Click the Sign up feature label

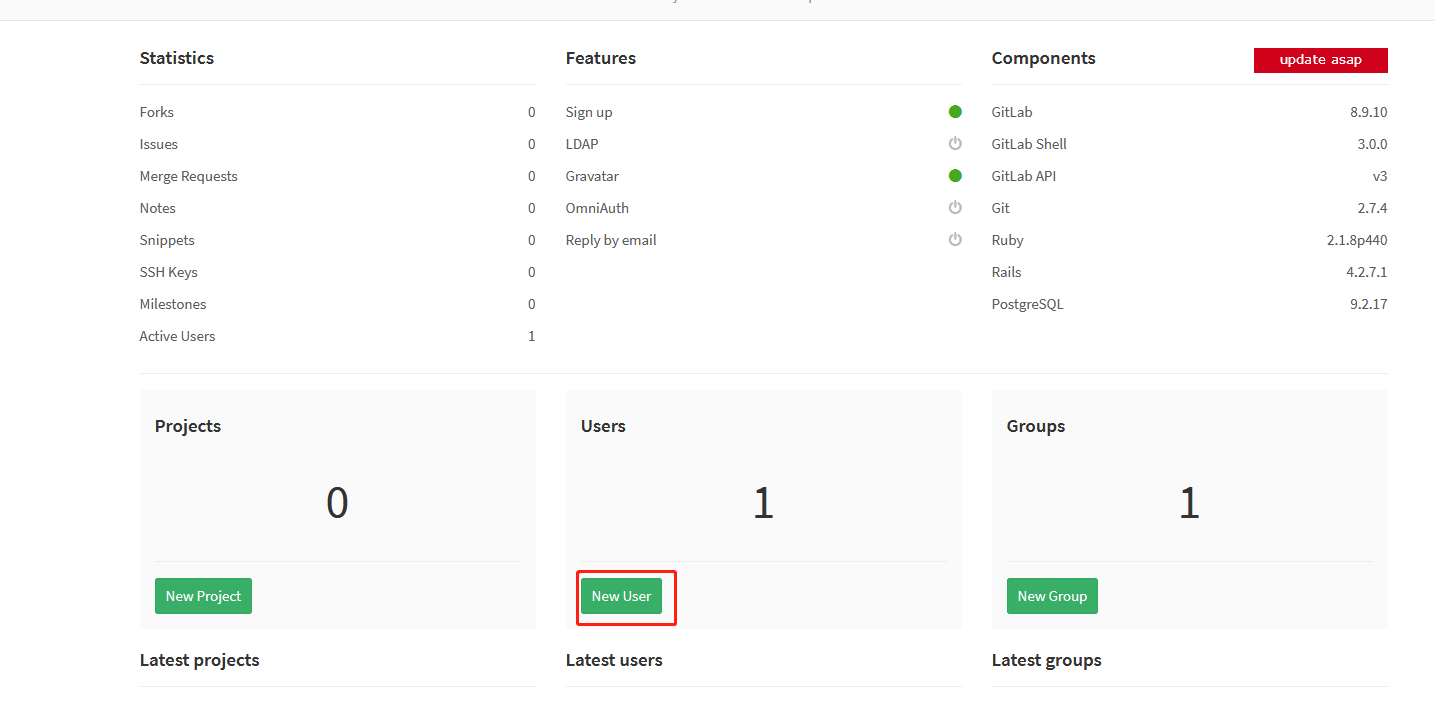tap(589, 112)
